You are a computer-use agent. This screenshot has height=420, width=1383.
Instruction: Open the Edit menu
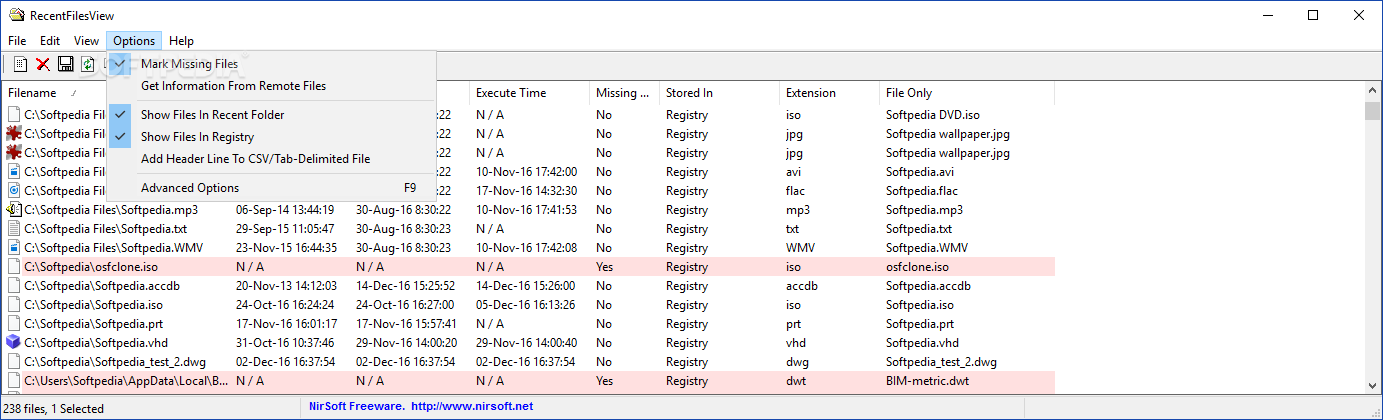pyautogui.click(x=50, y=41)
